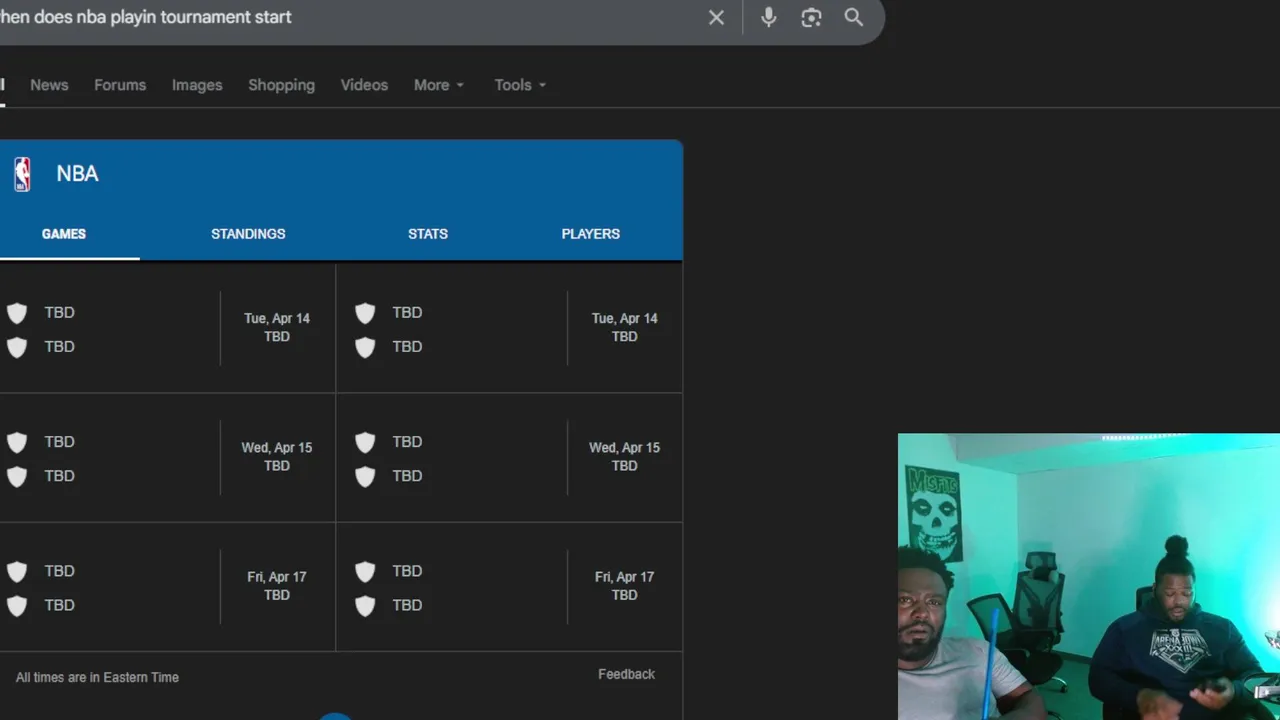The image size is (1280, 720).
Task: Clear the search query with the X icon
Action: click(716, 17)
